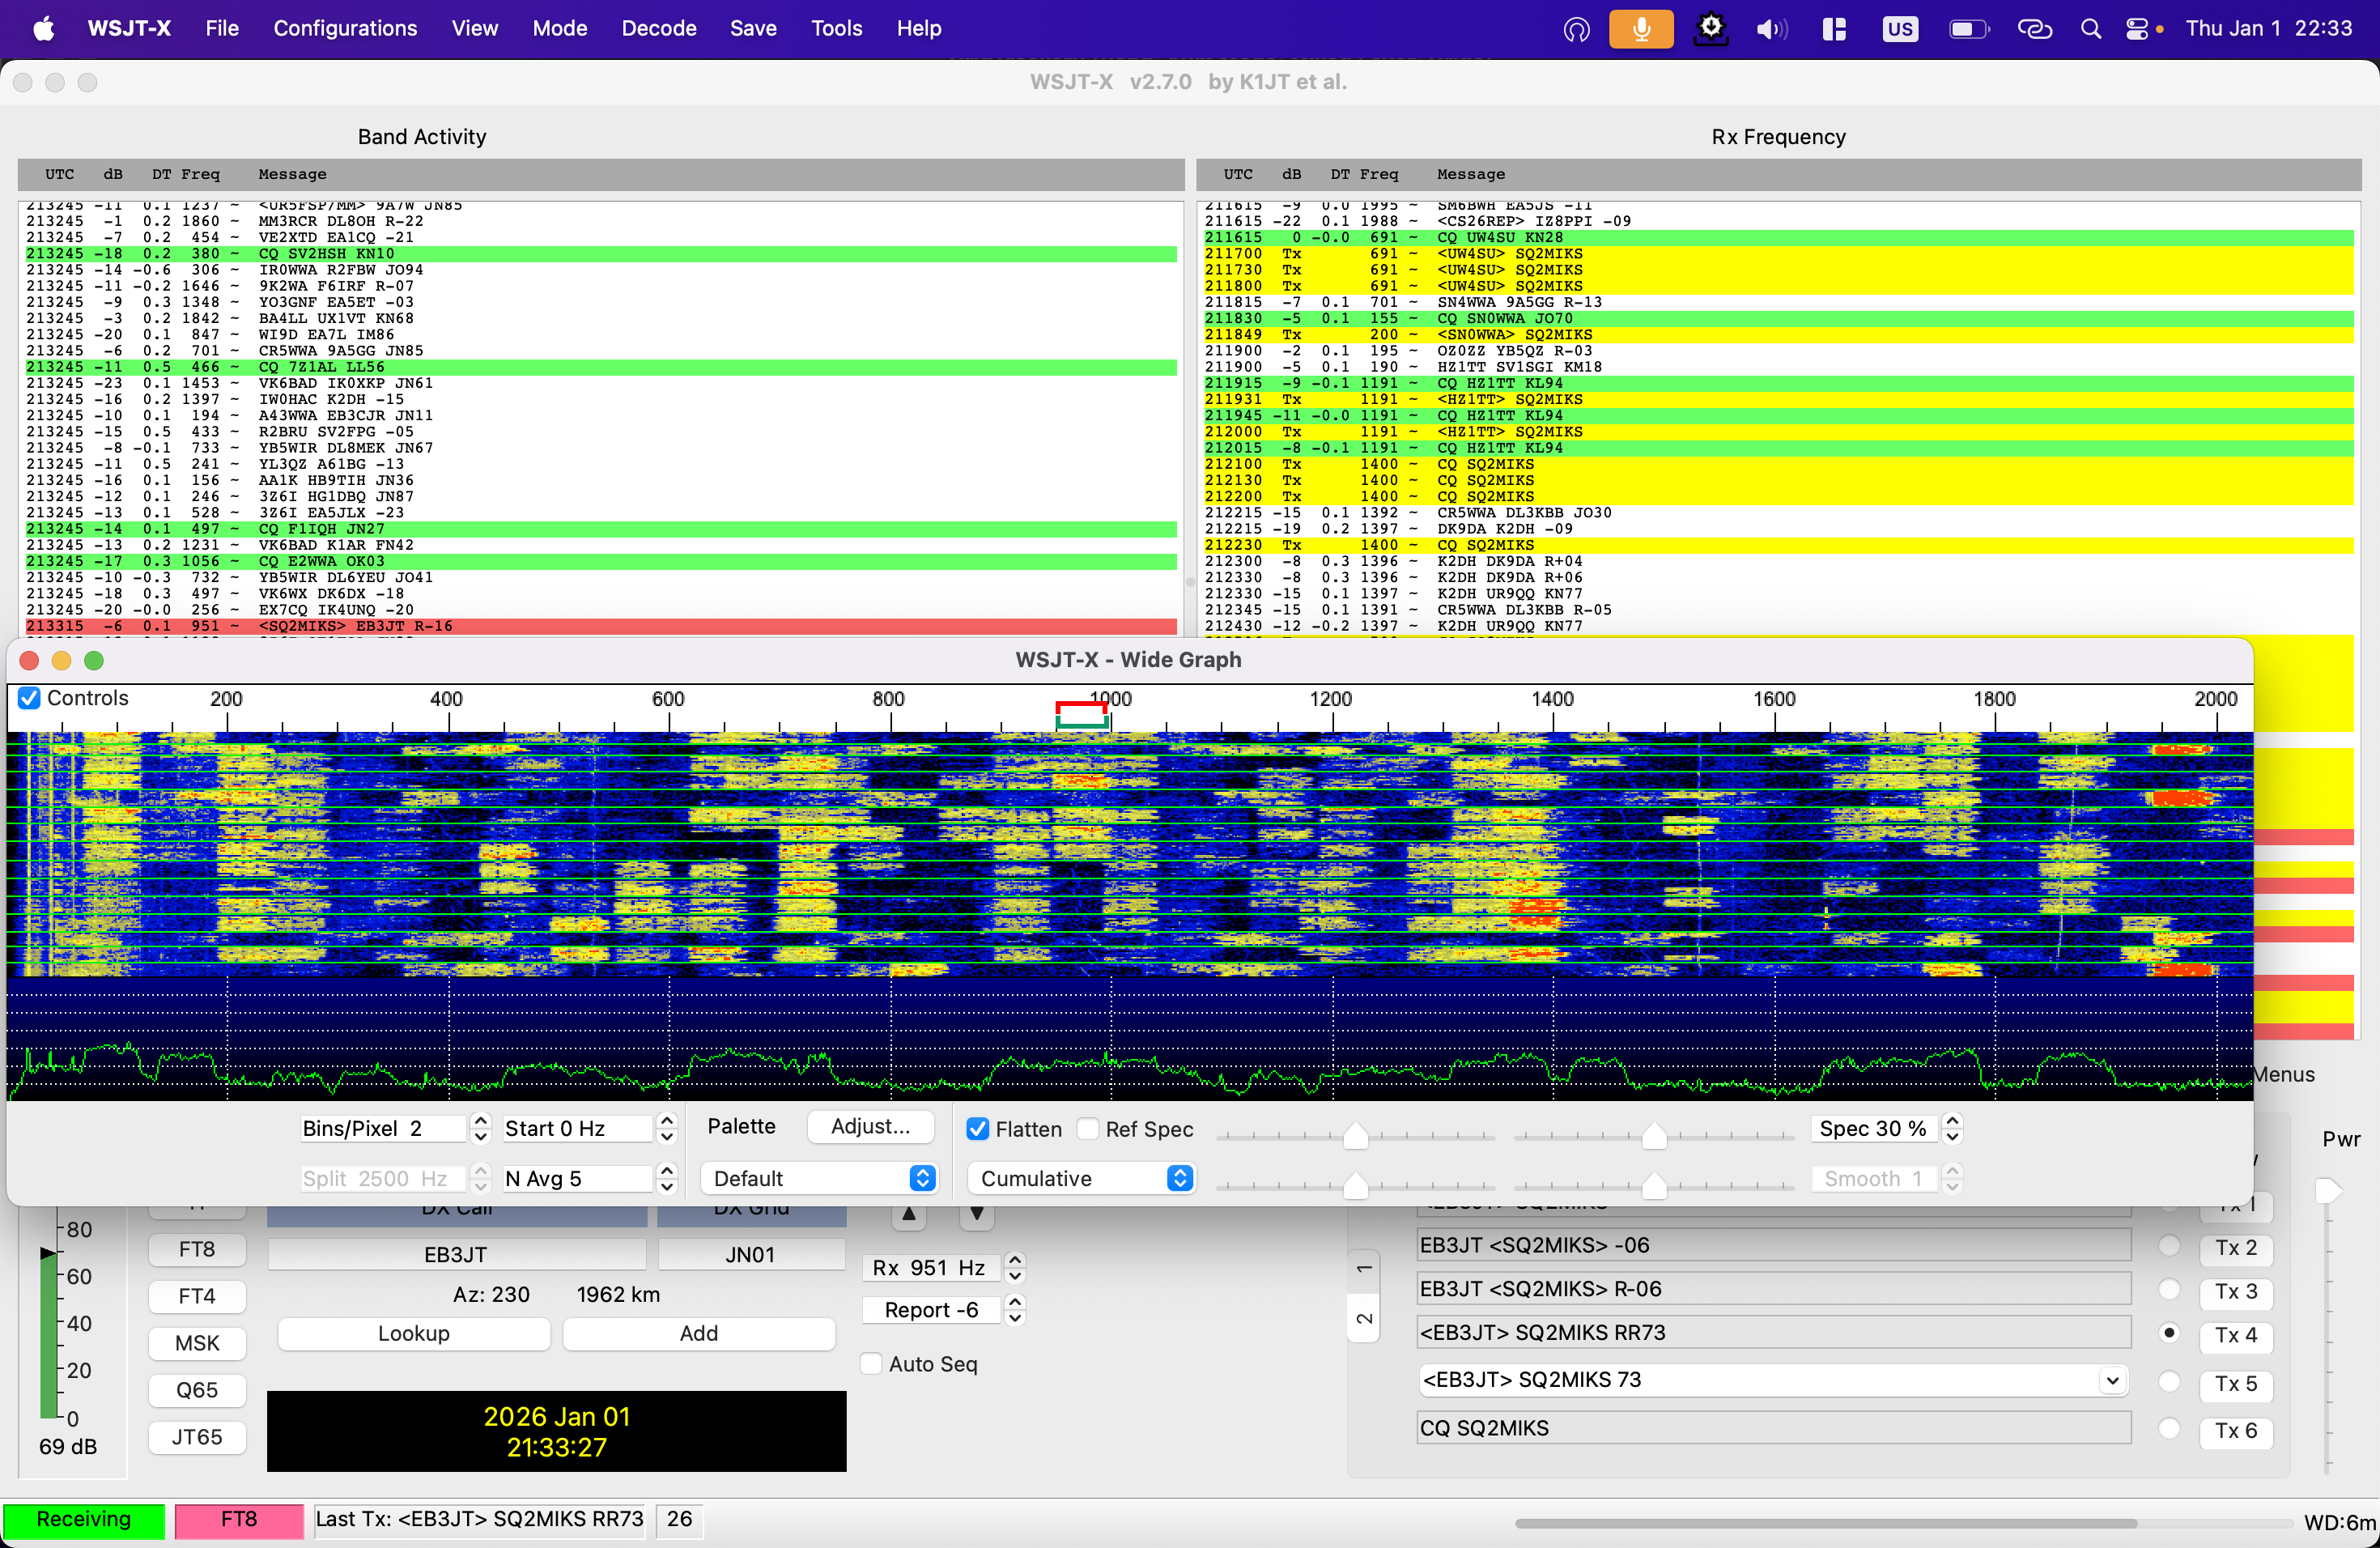Click the Pwr slider handle

[x=2328, y=1190]
